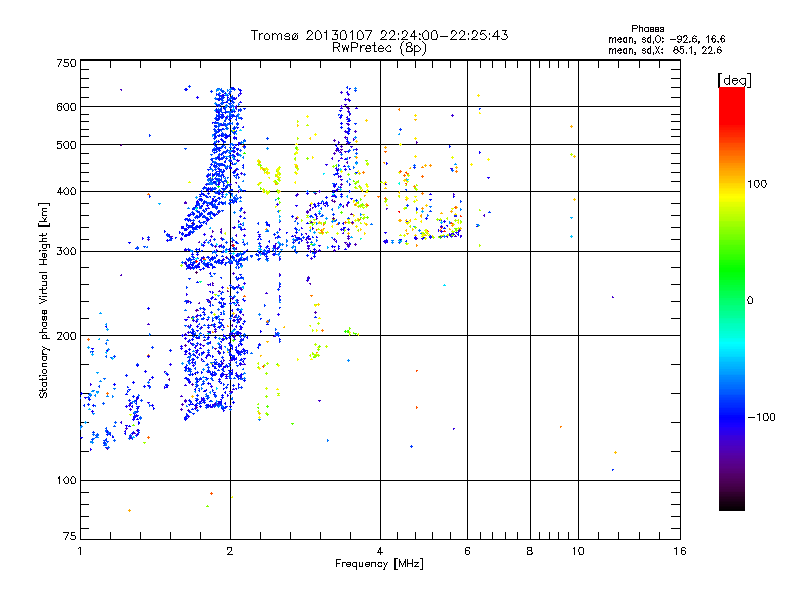Viewport: 800px width, 600px height.
Task: Click the '[deg]' colorbar unit label
Action: (734, 80)
